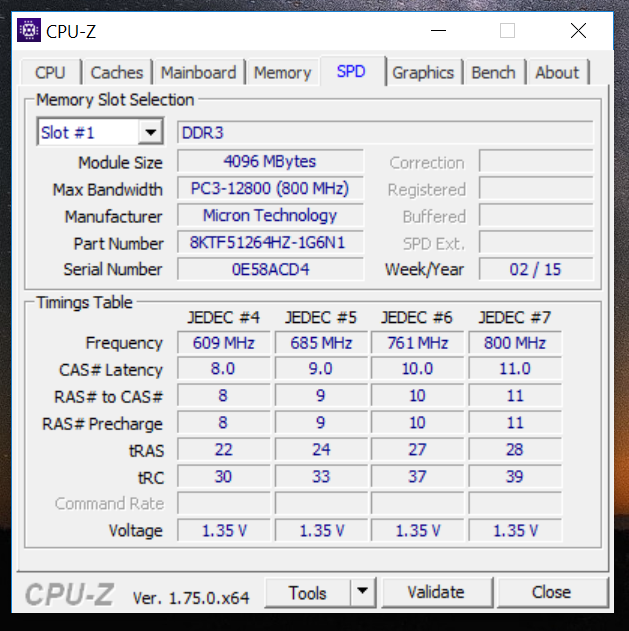Click the tRC value 33
This screenshot has width=629, height=631.
tap(321, 476)
